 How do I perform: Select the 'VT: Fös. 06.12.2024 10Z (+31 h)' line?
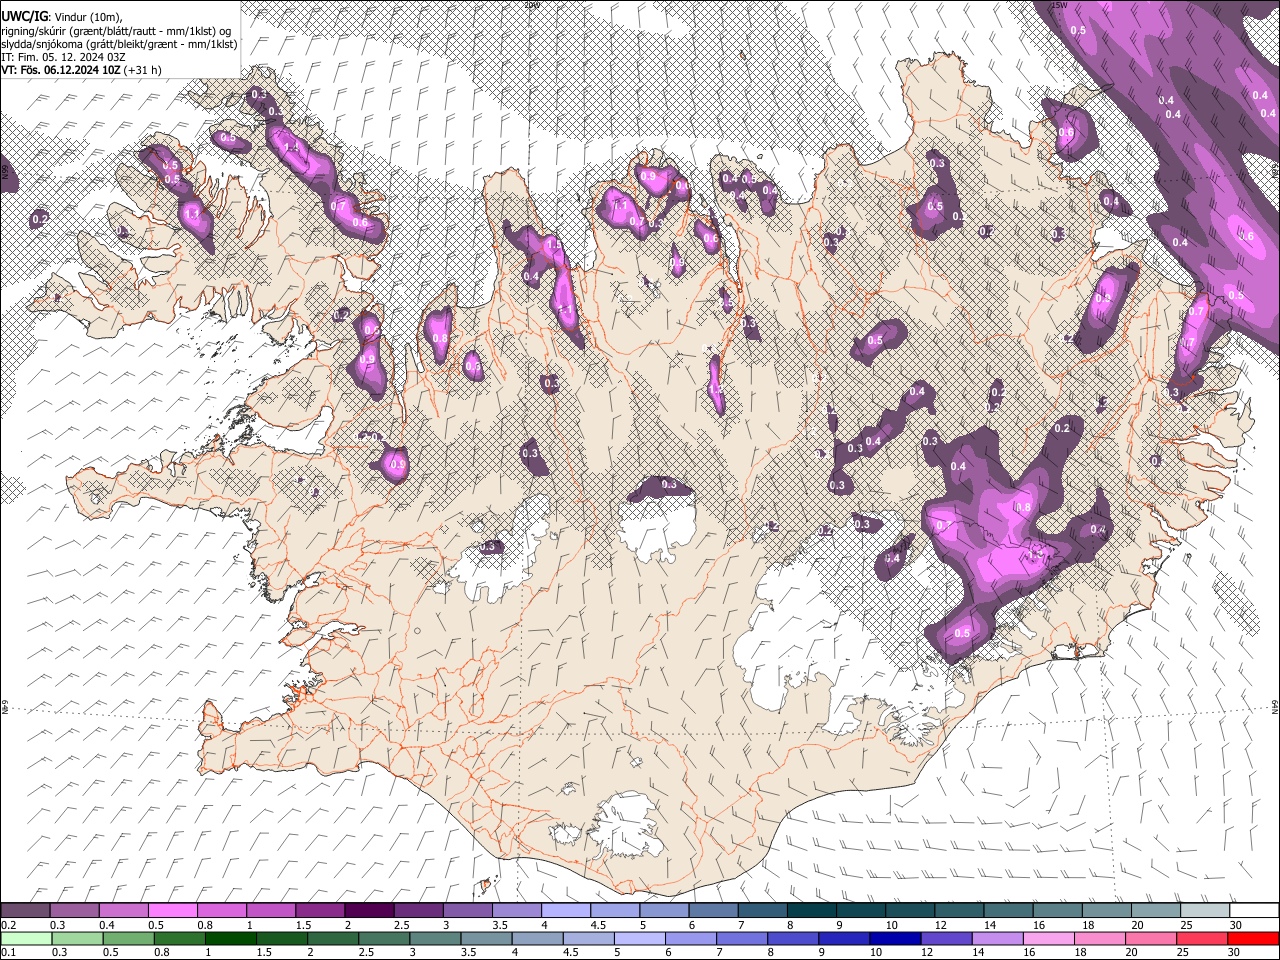click(x=81, y=70)
